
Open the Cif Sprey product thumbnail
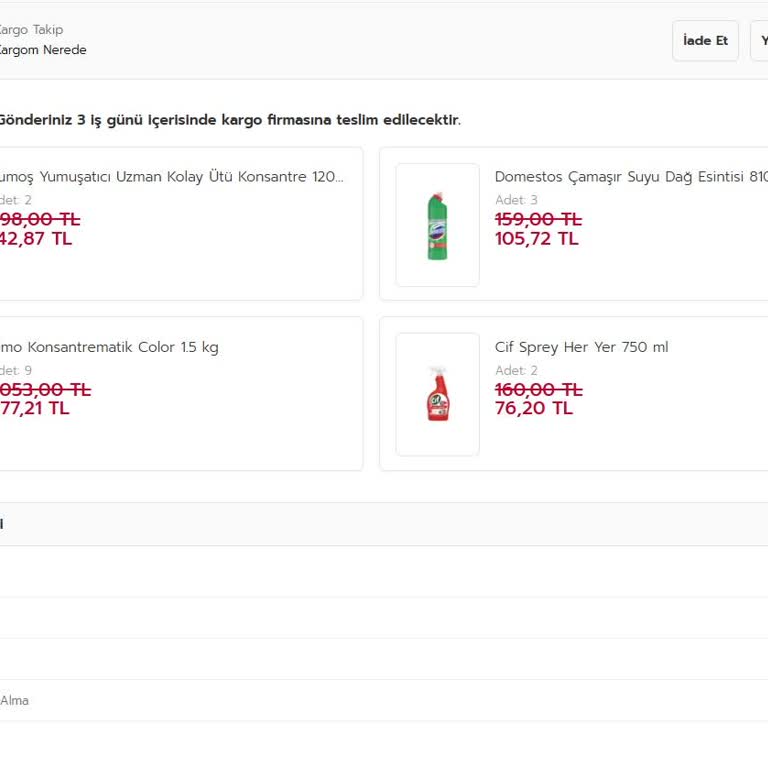(437, 394)
